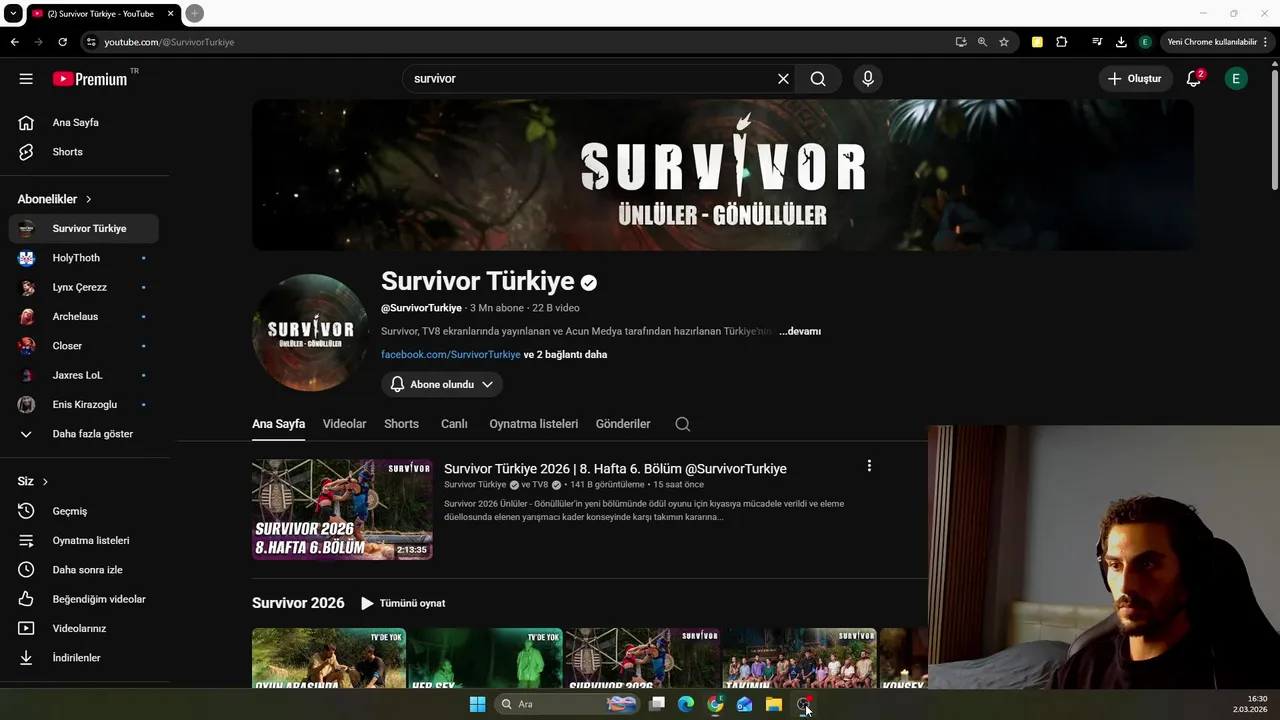The height and width of the screenshot is (720, 1280).
Task: Switch to the channel Shorts tab
Action: [401, 424]
